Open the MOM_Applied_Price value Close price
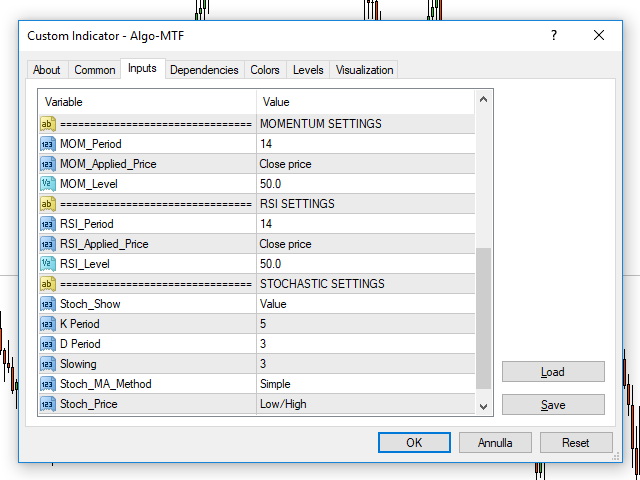 (x=364, y=164)
